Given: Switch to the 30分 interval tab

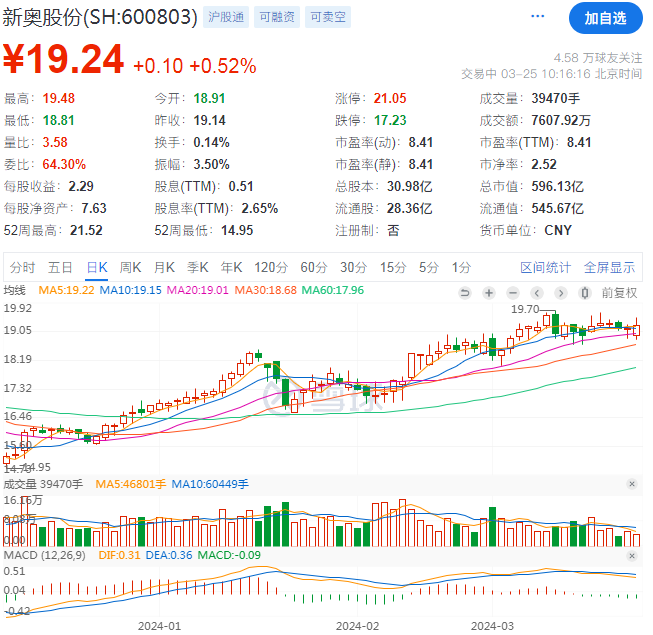Looking at the screenshot, I should (x=354, y=267).
